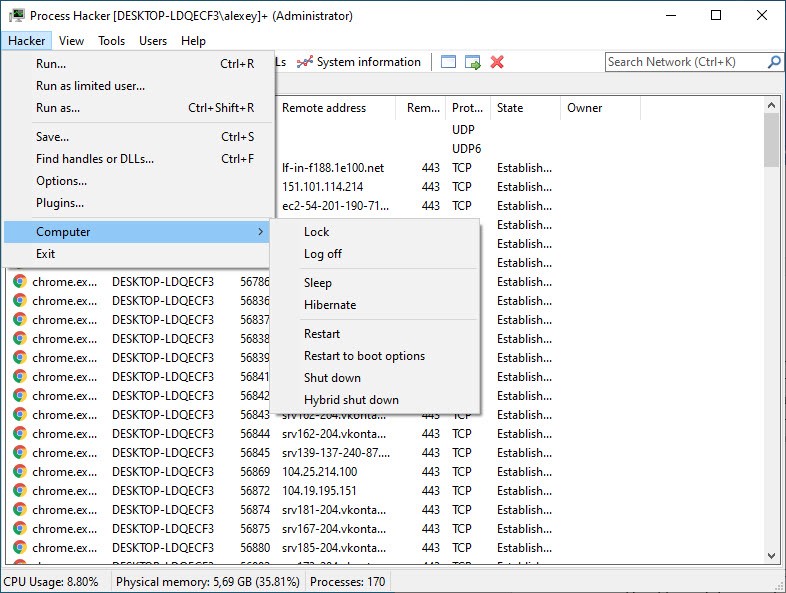Click the find window and thread icon
Screen dimensions: 786x593
point(473,62)
